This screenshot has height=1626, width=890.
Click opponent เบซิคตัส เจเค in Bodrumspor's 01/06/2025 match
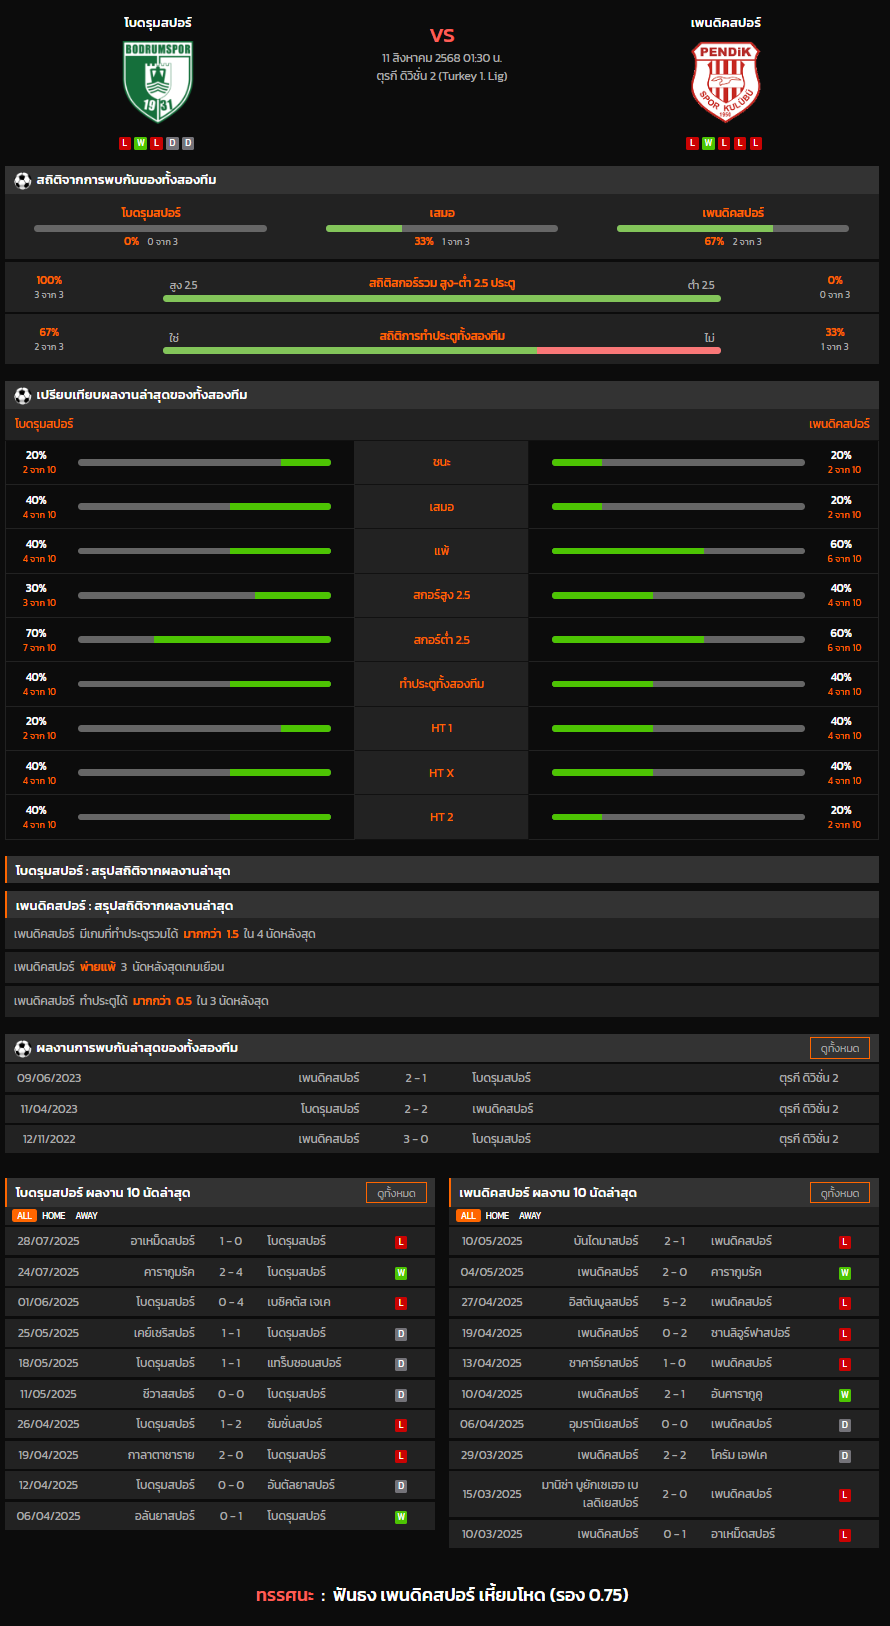[x=299, y=1303]
